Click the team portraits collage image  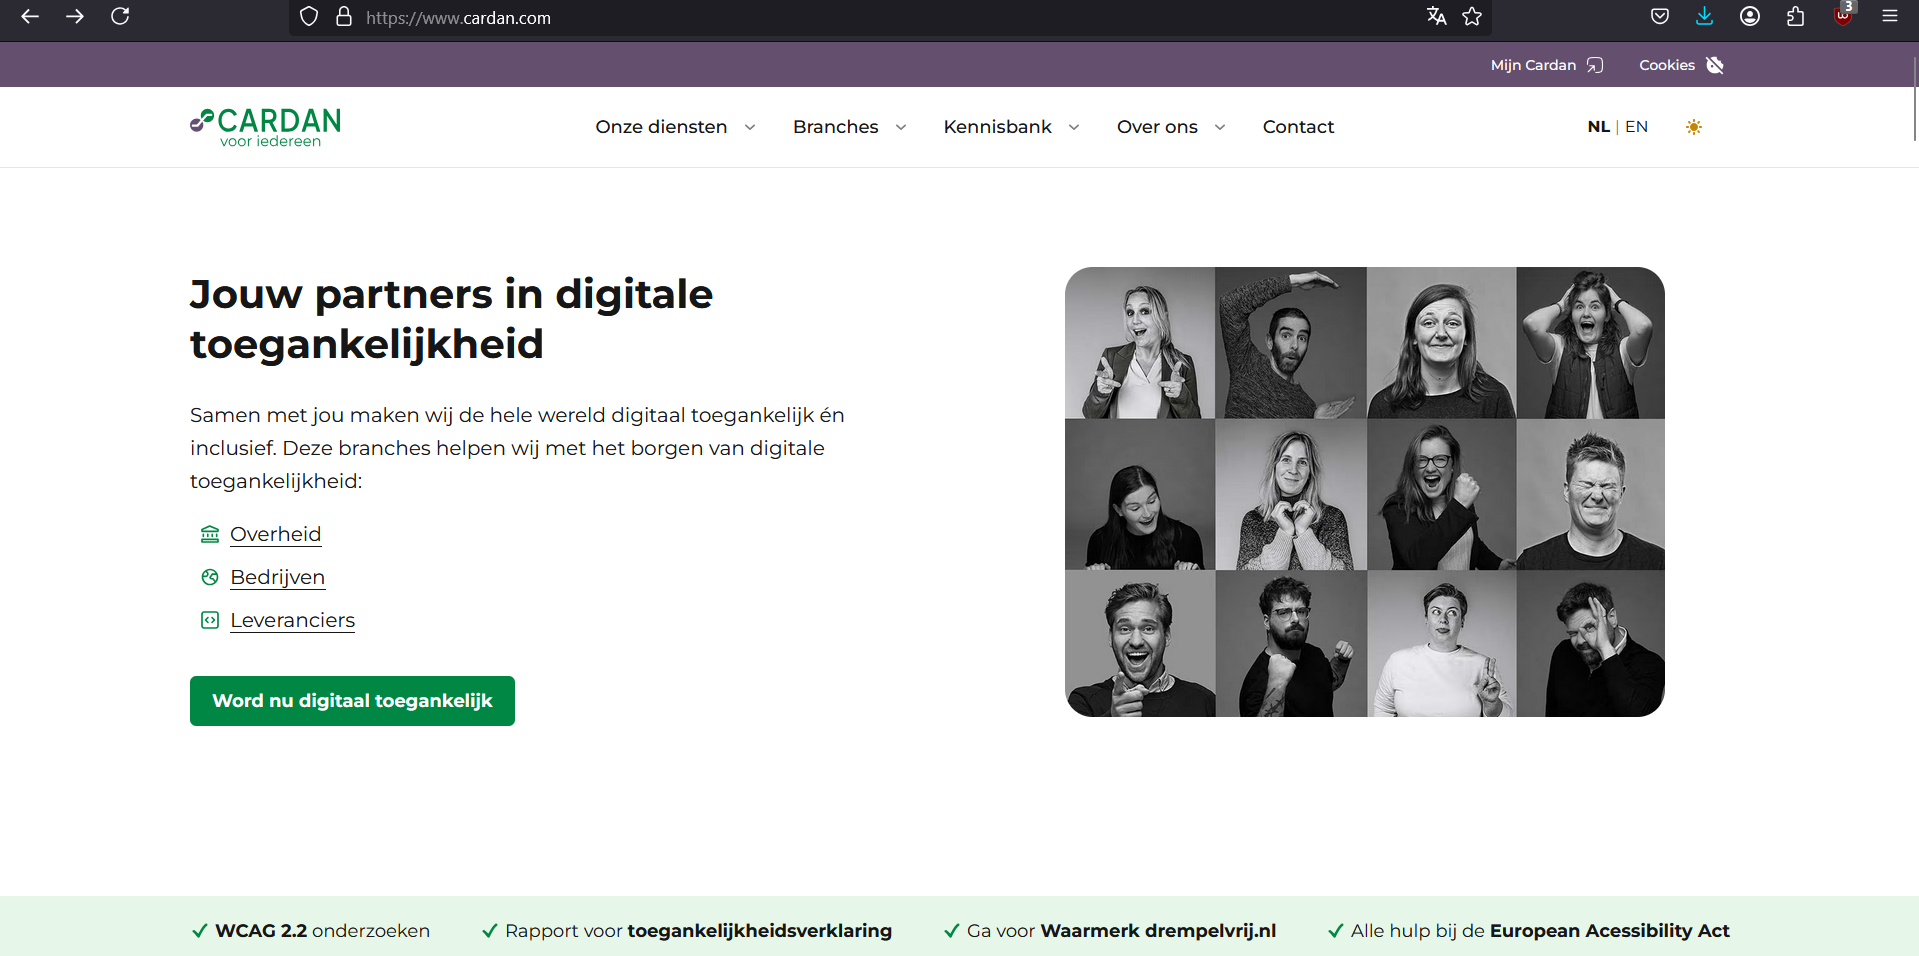click(x=1364, y=491)
